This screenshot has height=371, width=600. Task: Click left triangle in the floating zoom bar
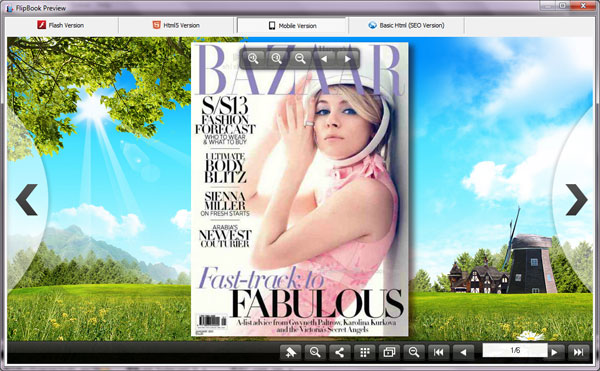pyautogui.click(x=324, y=59)
